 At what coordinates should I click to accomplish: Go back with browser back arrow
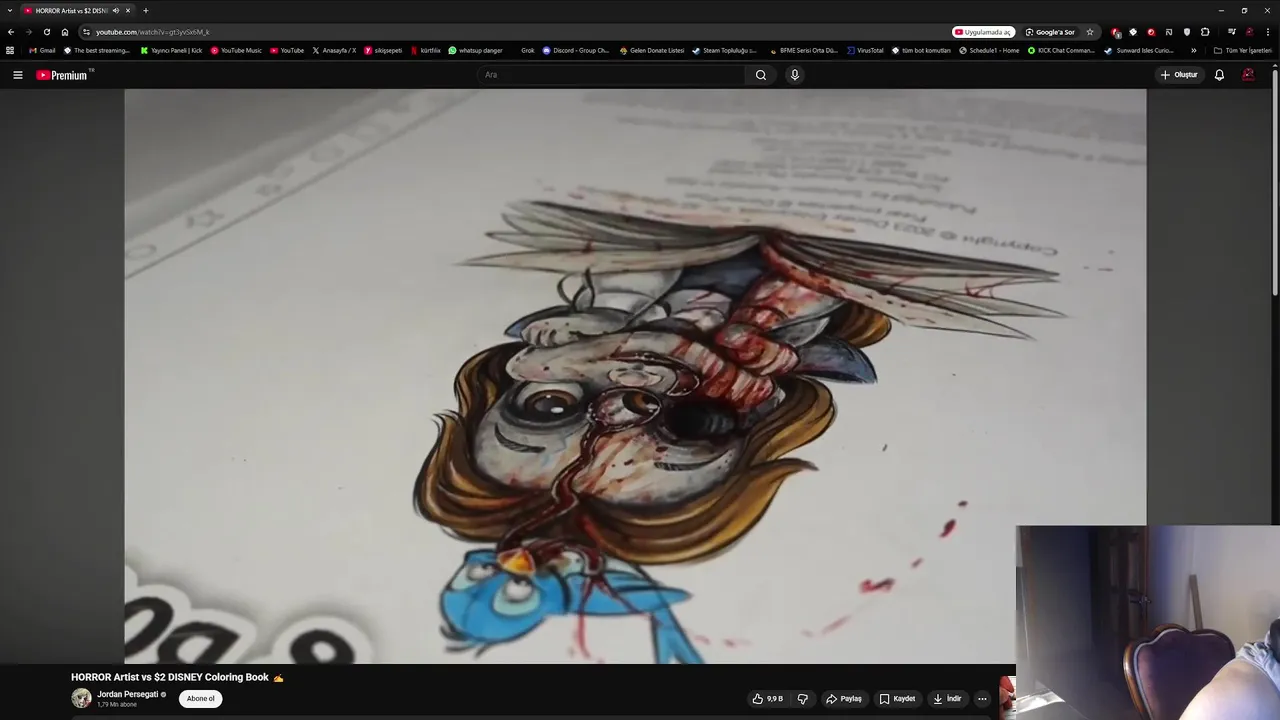[x=11, y=32]
